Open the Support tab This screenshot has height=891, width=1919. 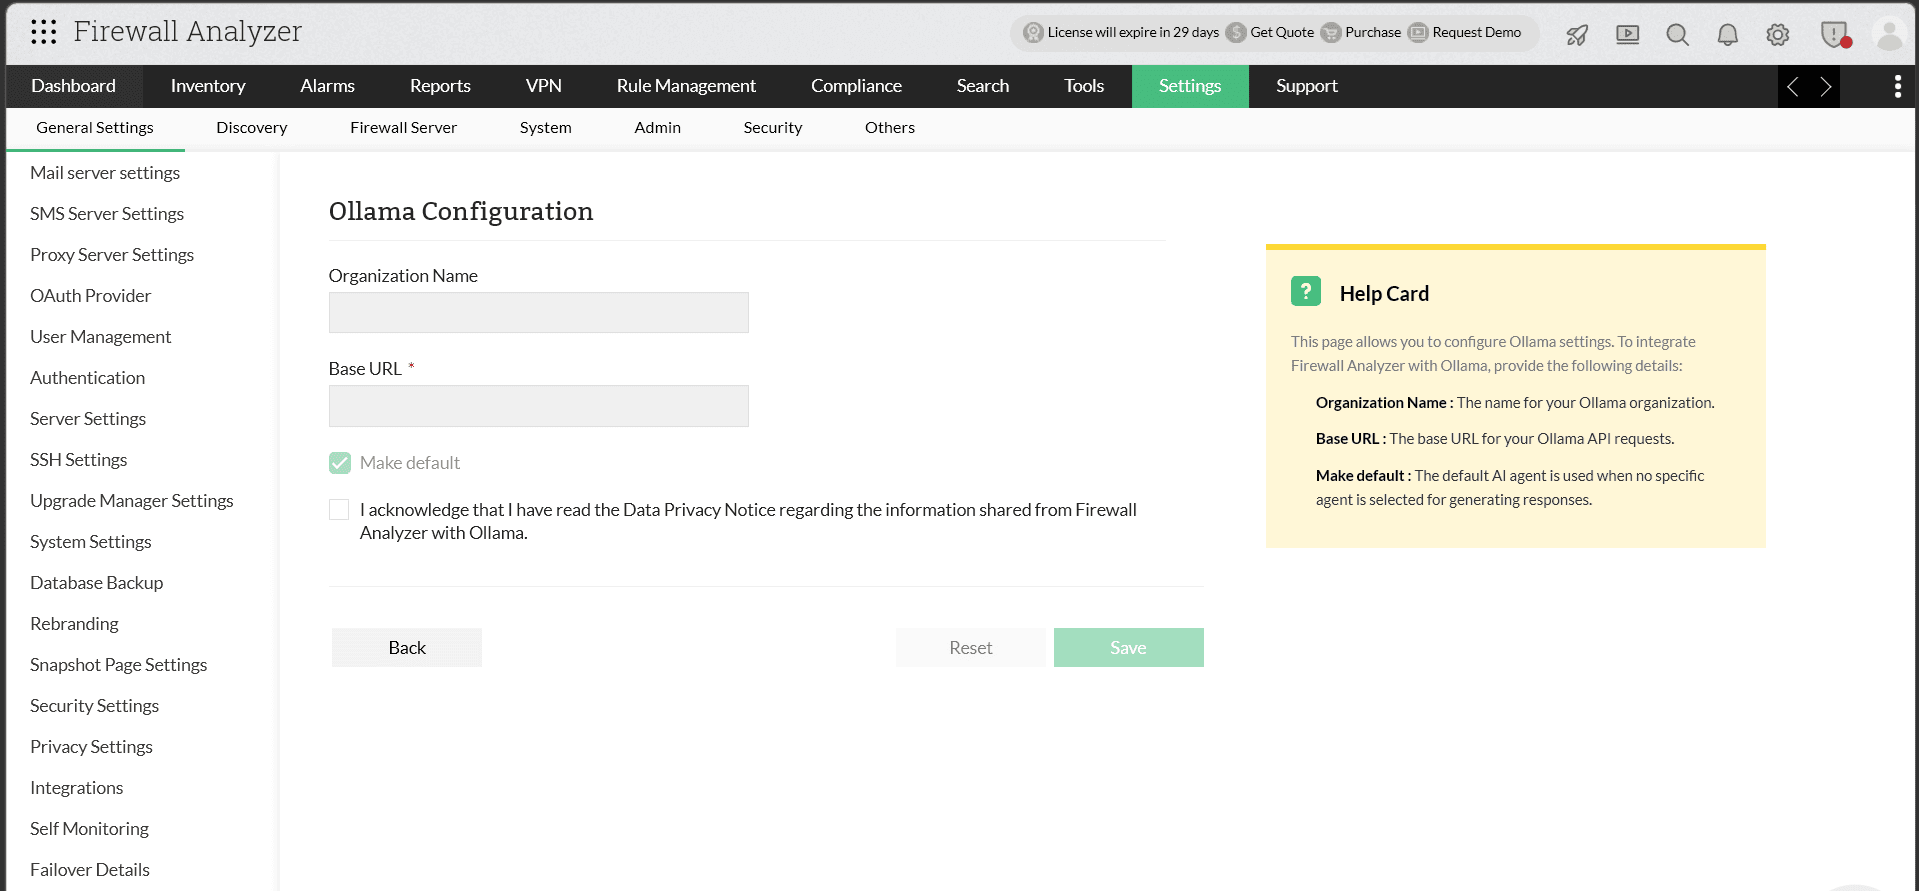coord(1307,86)
